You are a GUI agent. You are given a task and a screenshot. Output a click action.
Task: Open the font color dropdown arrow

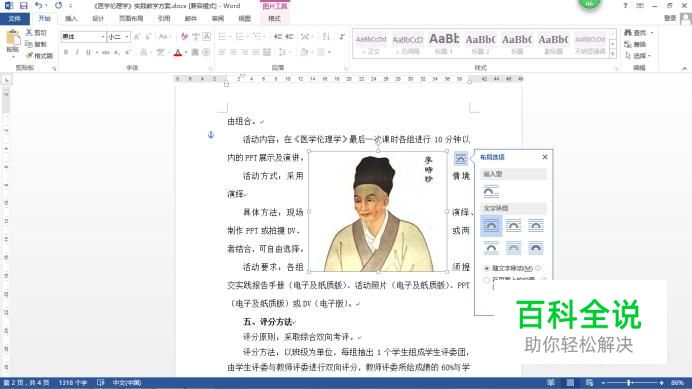(x=186, y=53)
